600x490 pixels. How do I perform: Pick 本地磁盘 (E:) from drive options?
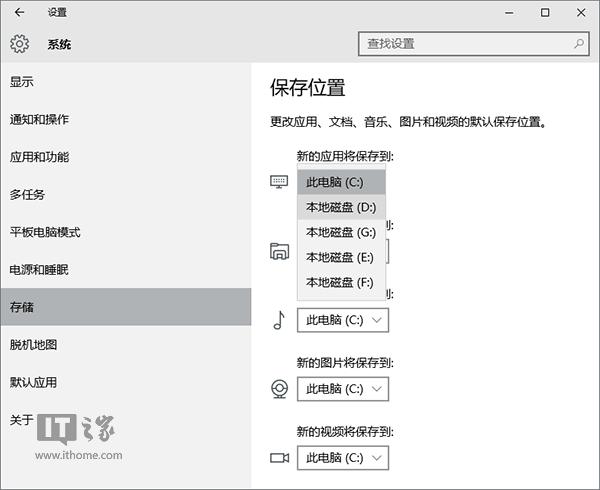[x=341, y=257]
